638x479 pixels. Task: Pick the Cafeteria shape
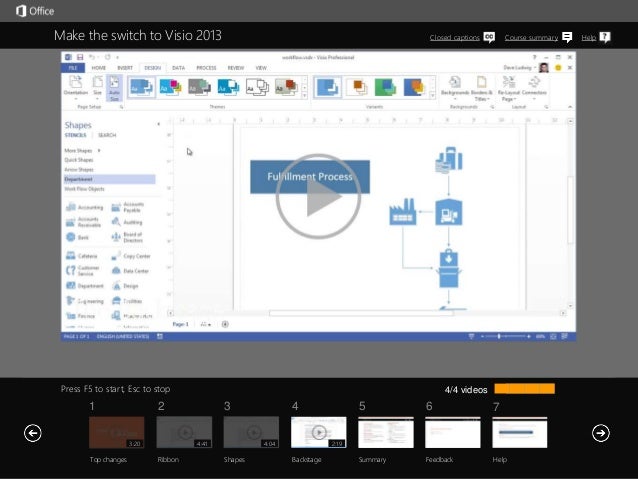point(82,256)
